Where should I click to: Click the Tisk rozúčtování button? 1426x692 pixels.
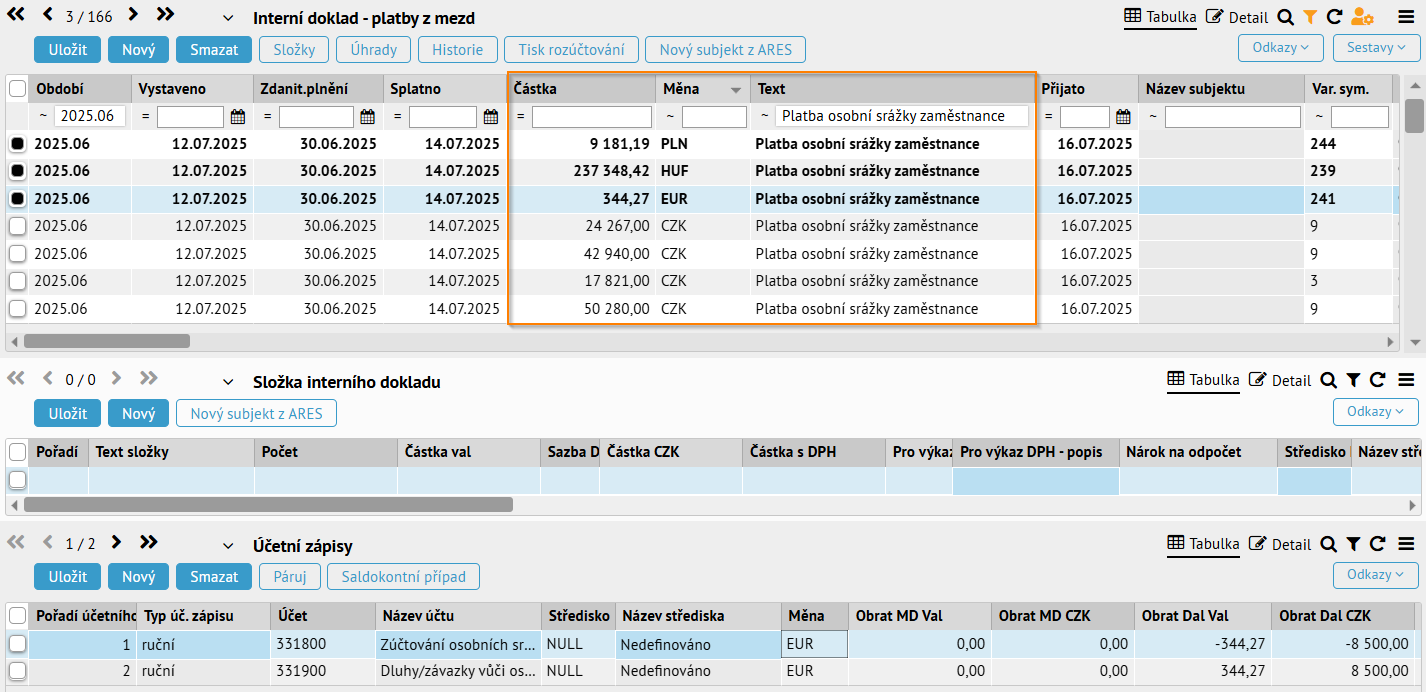[x=571, y=50]
